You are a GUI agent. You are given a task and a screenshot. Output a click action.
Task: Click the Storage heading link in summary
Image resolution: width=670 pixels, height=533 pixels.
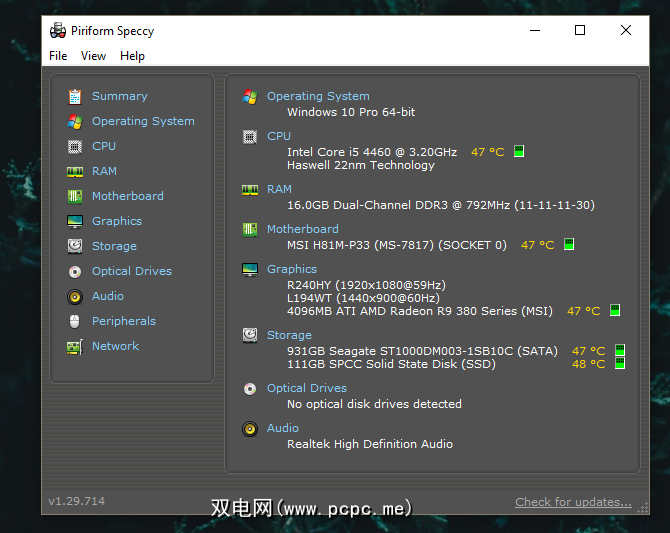[x=289, y=336]
